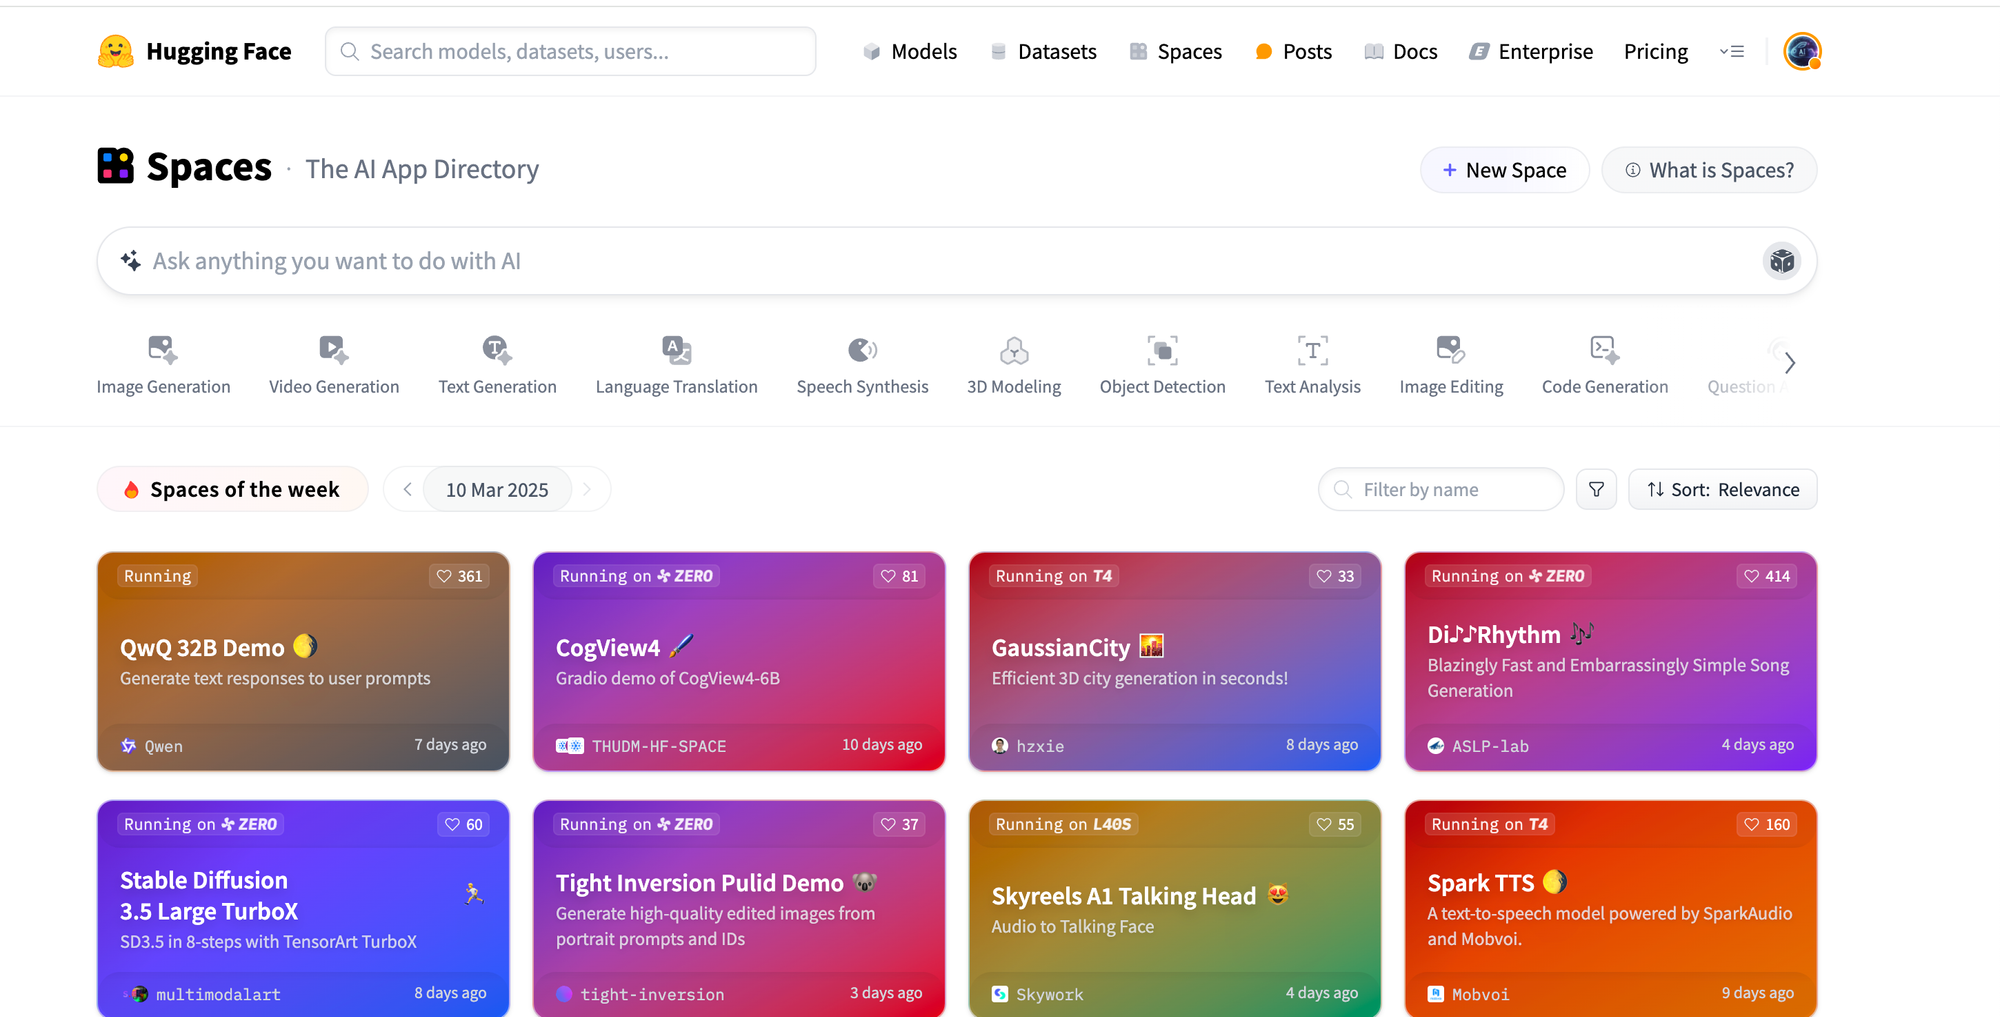The width and height of the screenshot is (2000, 1017).
Task: Open the CogView4 space card
Action: click(x=739, y=661)
